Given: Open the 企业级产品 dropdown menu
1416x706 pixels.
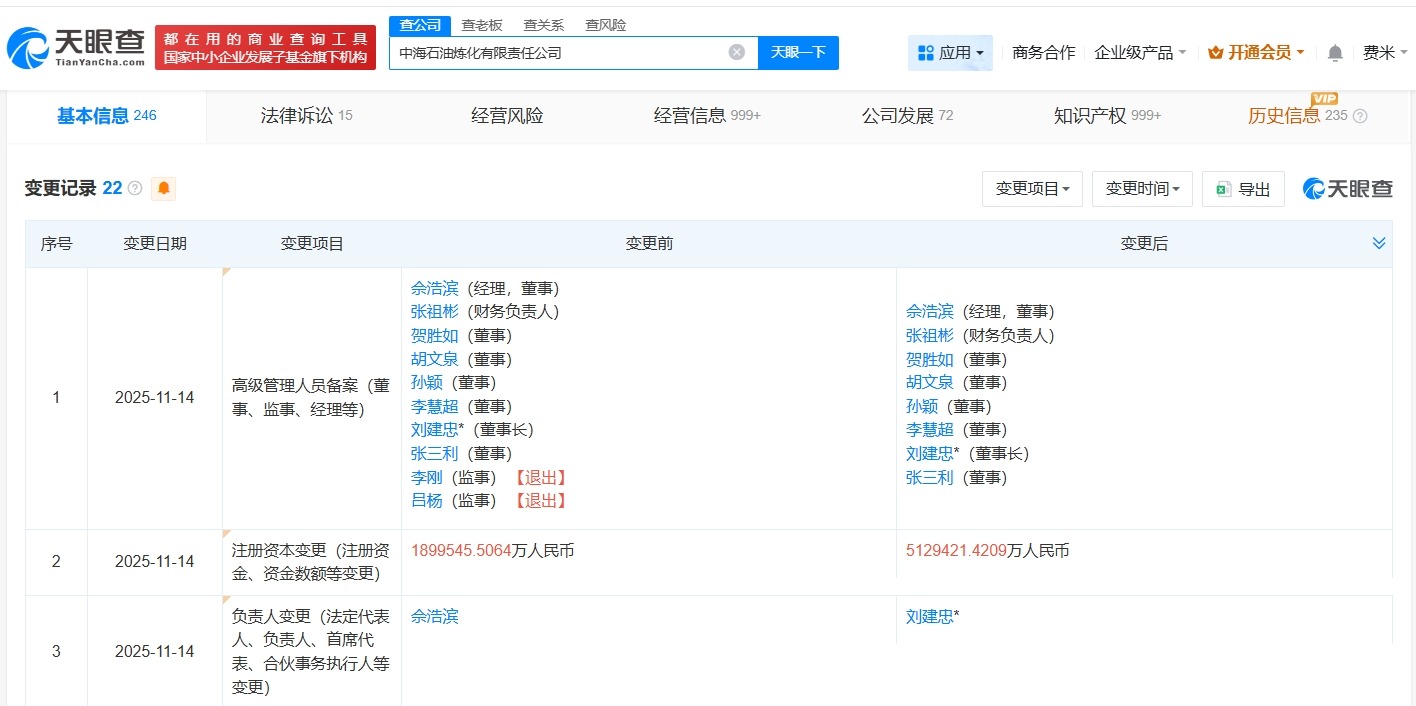Looking at the screenshot, I should pyautogui.click(x=1140, y=53).
